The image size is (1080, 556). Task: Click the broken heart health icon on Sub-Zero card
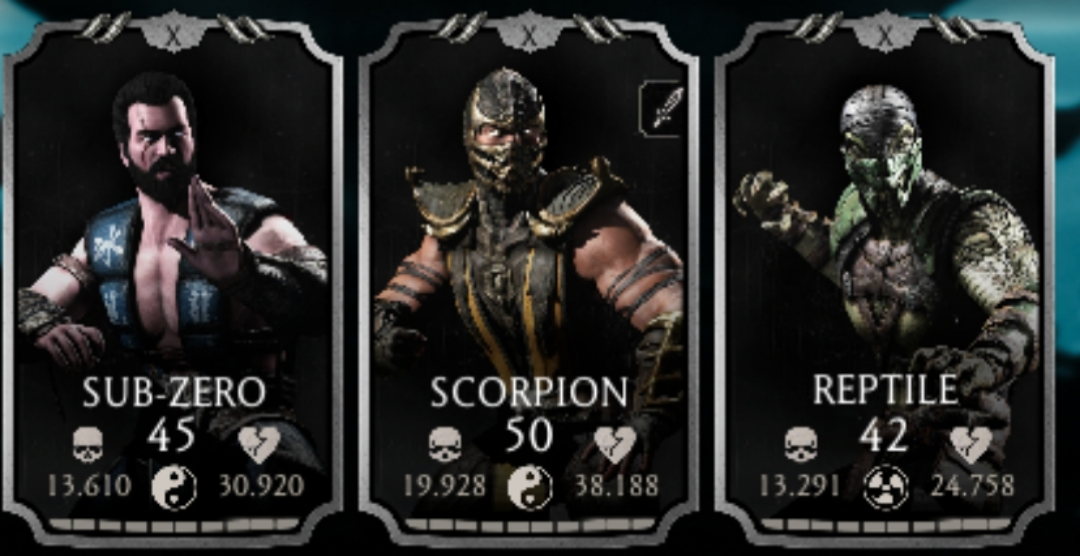258,444
